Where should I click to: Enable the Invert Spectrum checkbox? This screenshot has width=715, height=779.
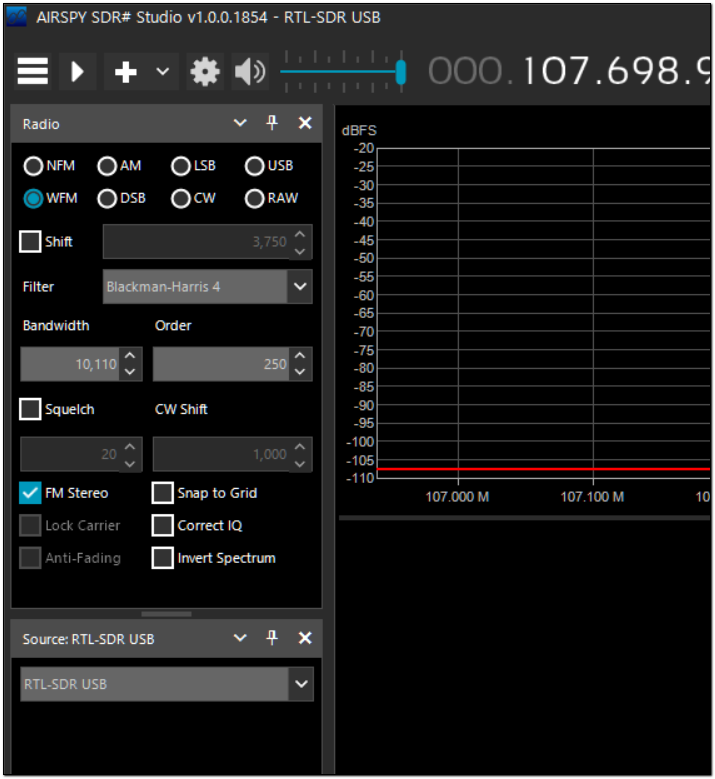(x=162, y=558)
